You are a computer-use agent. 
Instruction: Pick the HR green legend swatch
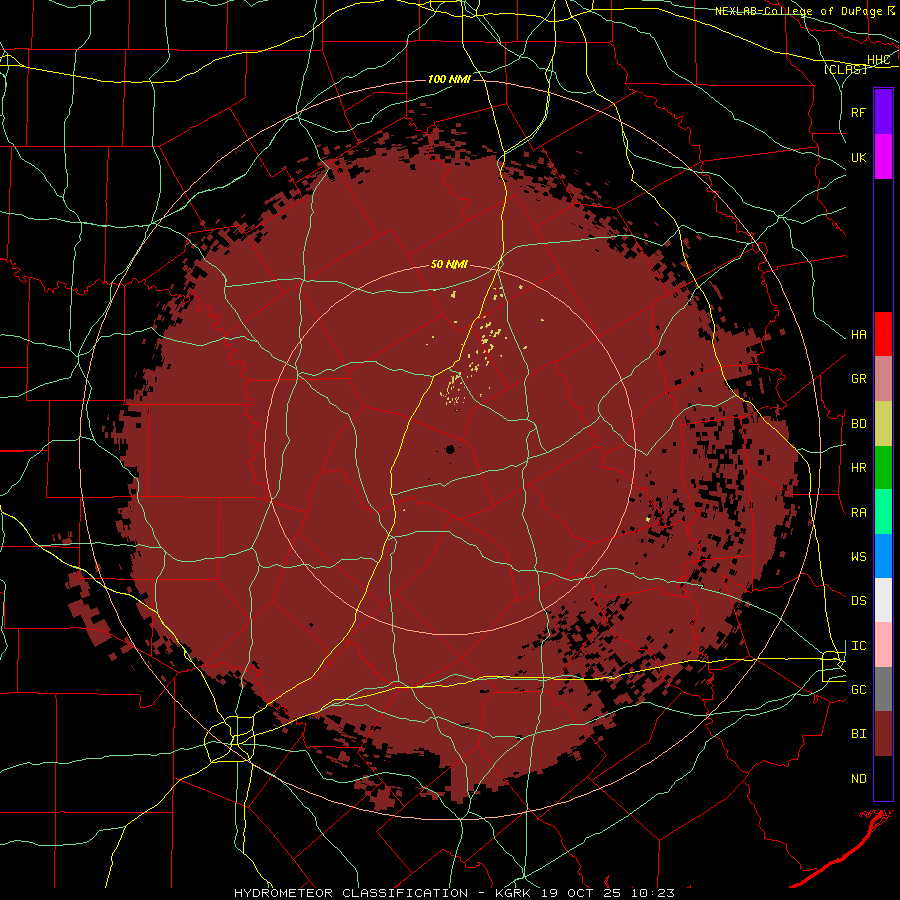pos(883,467)
